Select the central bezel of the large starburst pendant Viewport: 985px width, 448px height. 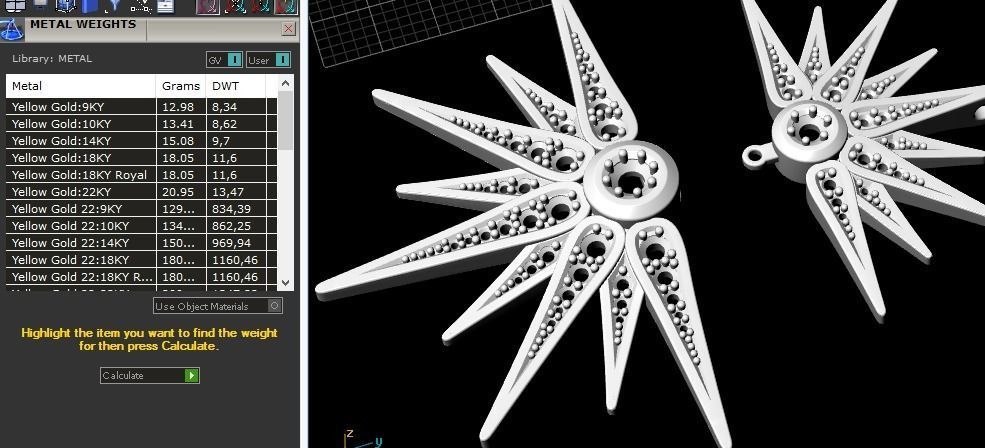(x=630, y=180)
